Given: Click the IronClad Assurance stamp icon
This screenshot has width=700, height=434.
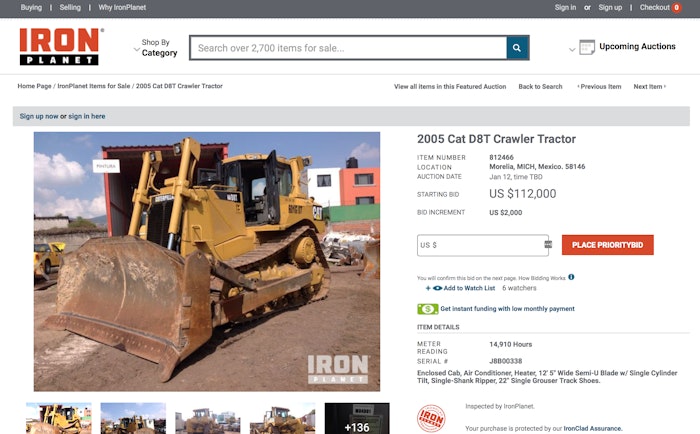Looking at the screenshot, I should tap(431, 418).
